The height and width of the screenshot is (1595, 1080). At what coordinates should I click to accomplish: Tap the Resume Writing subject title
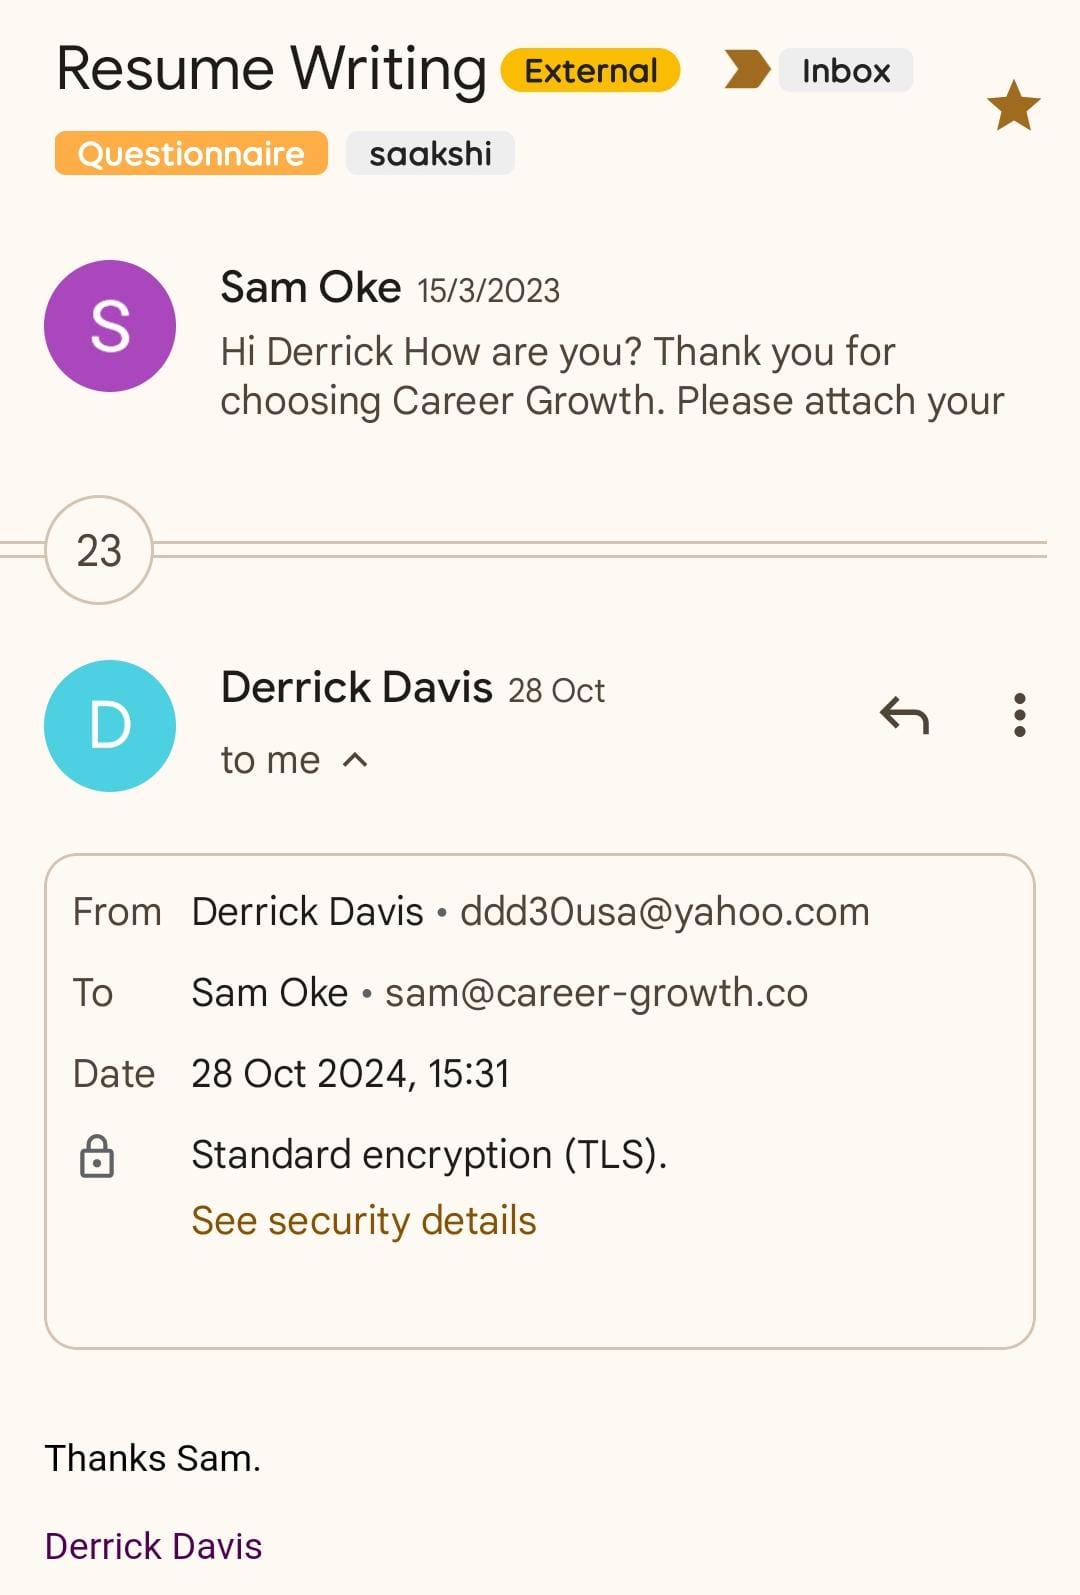pyautogui.click(x=271, y=69)
